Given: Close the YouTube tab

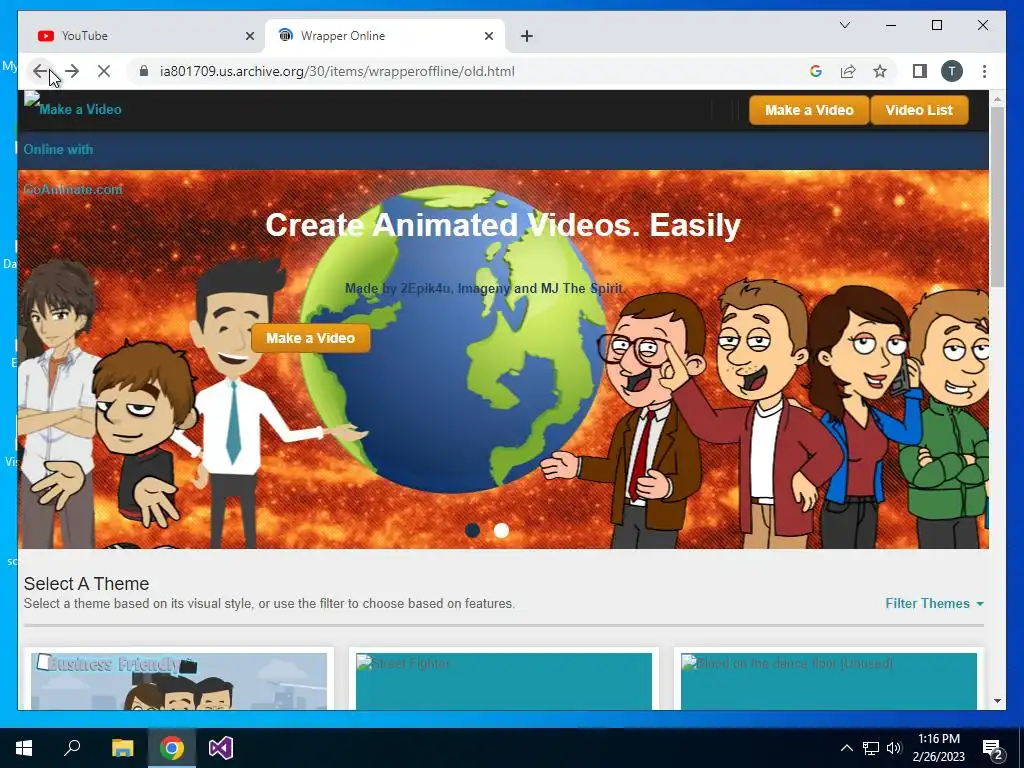Looking at the screenshot, I should (249, 36).
